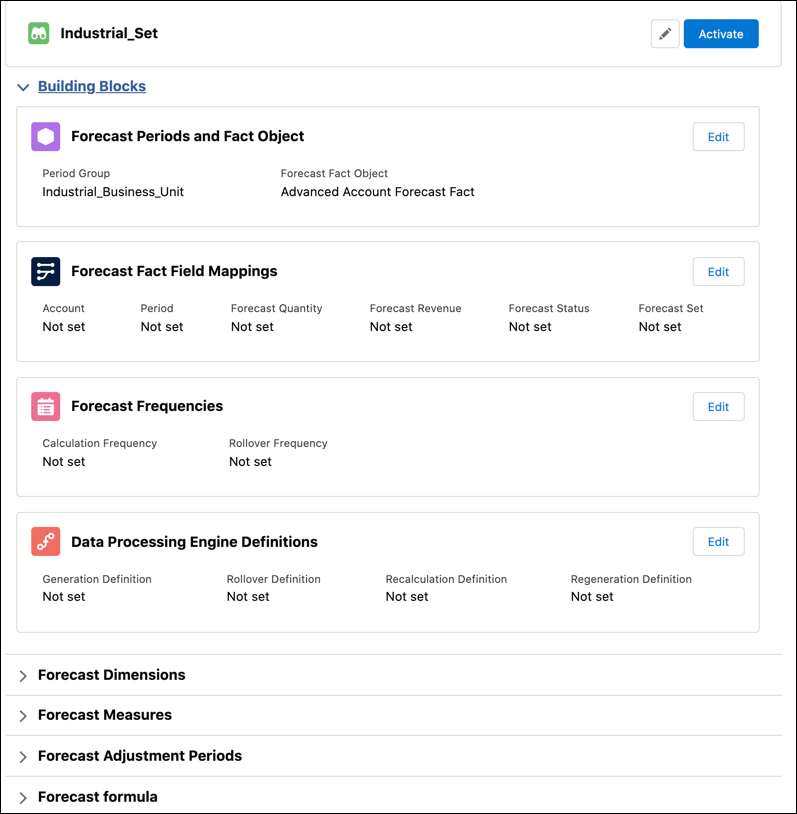This screenshot has height=814, width=797.
Task: Click the Data Processing Engine Definitions icon
Action: [x=46, y=542]
